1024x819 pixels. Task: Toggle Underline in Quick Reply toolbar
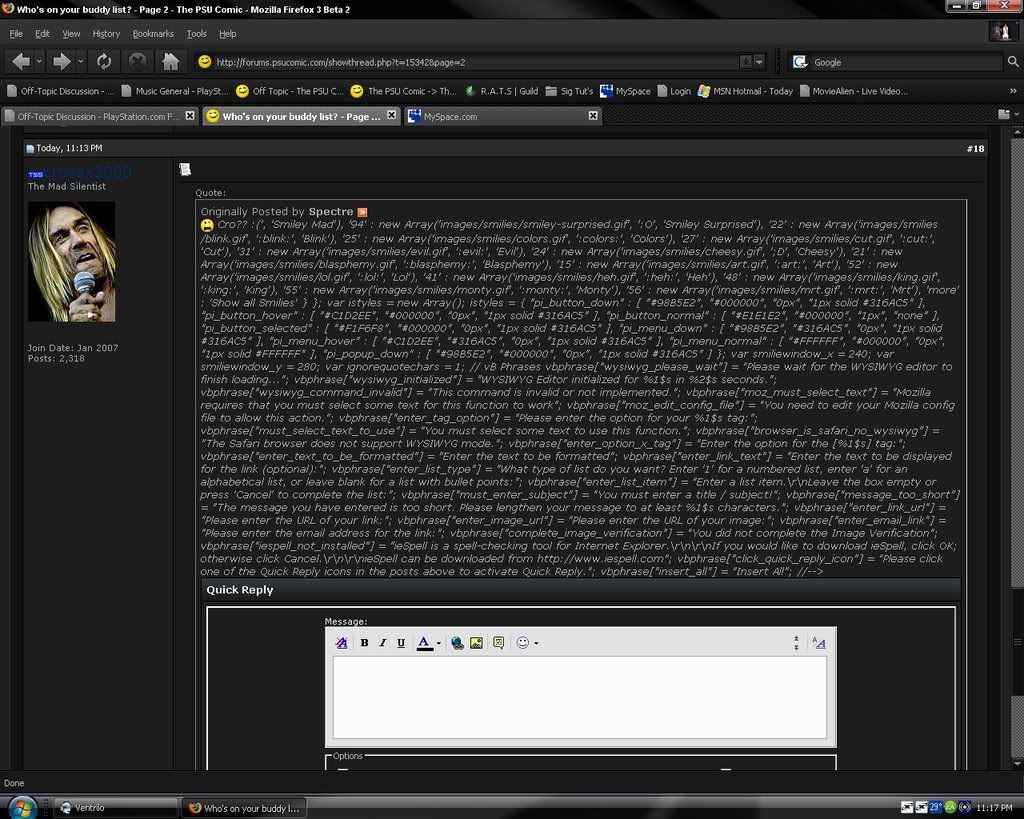[x=401, y=643]
